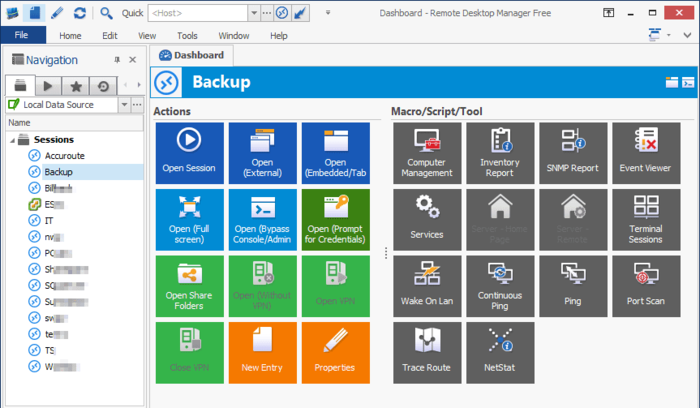This screenshot has width=700, height=408.
Task: Click the Properties button
Action: tap(335, 351)
